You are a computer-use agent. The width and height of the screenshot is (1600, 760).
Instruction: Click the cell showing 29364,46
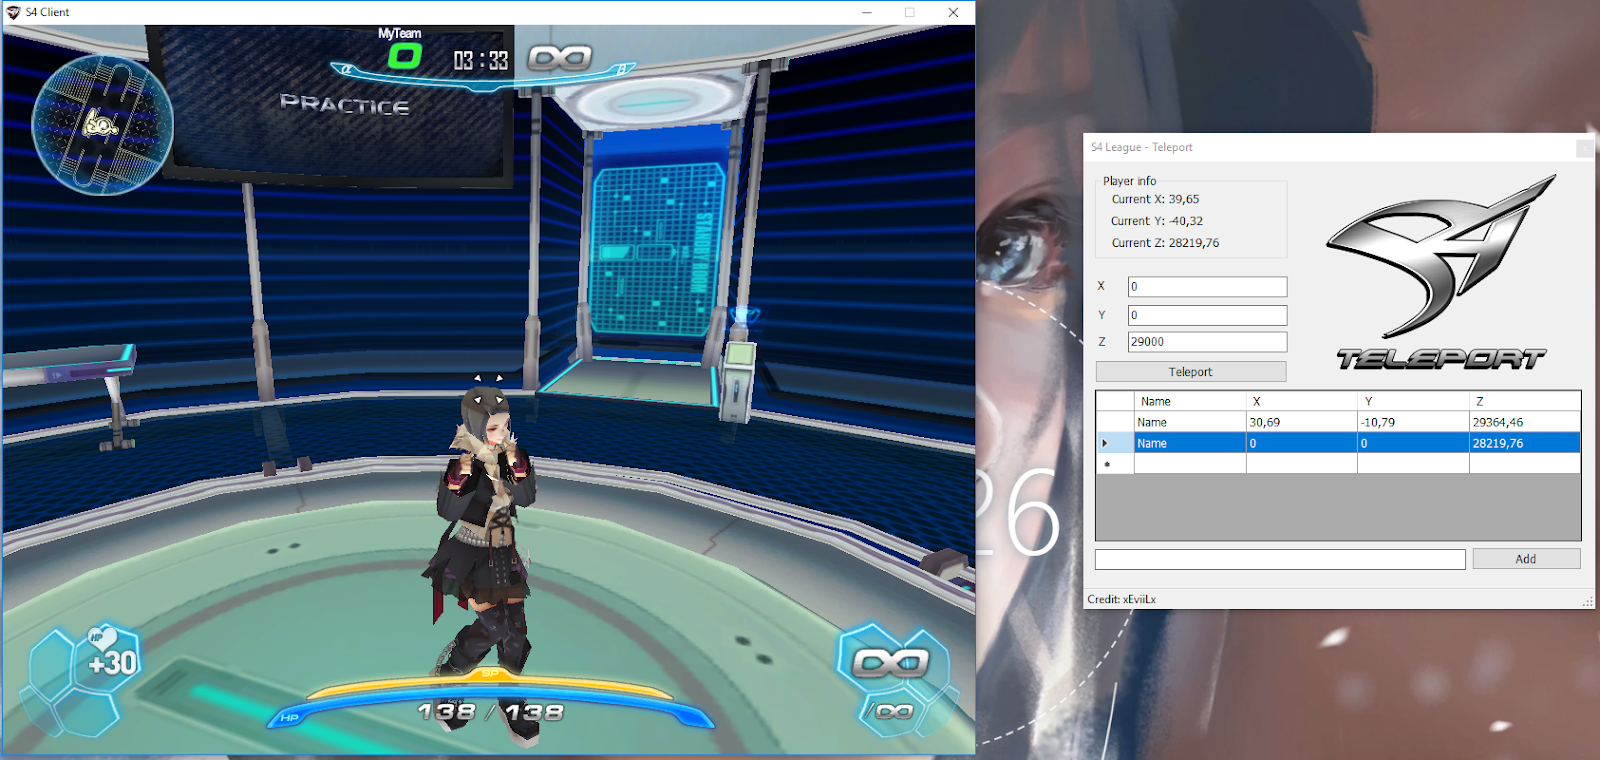pos(1524,422)
